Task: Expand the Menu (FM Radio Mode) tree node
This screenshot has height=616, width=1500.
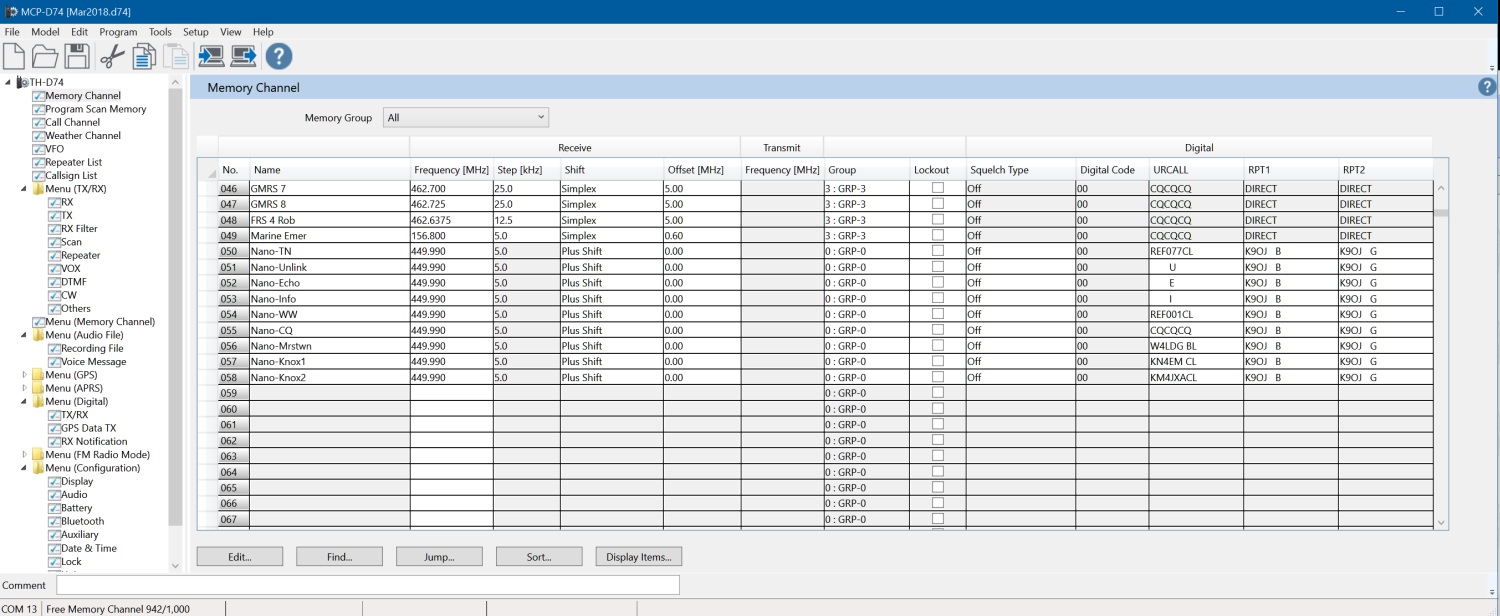Action: coord(24,454)
